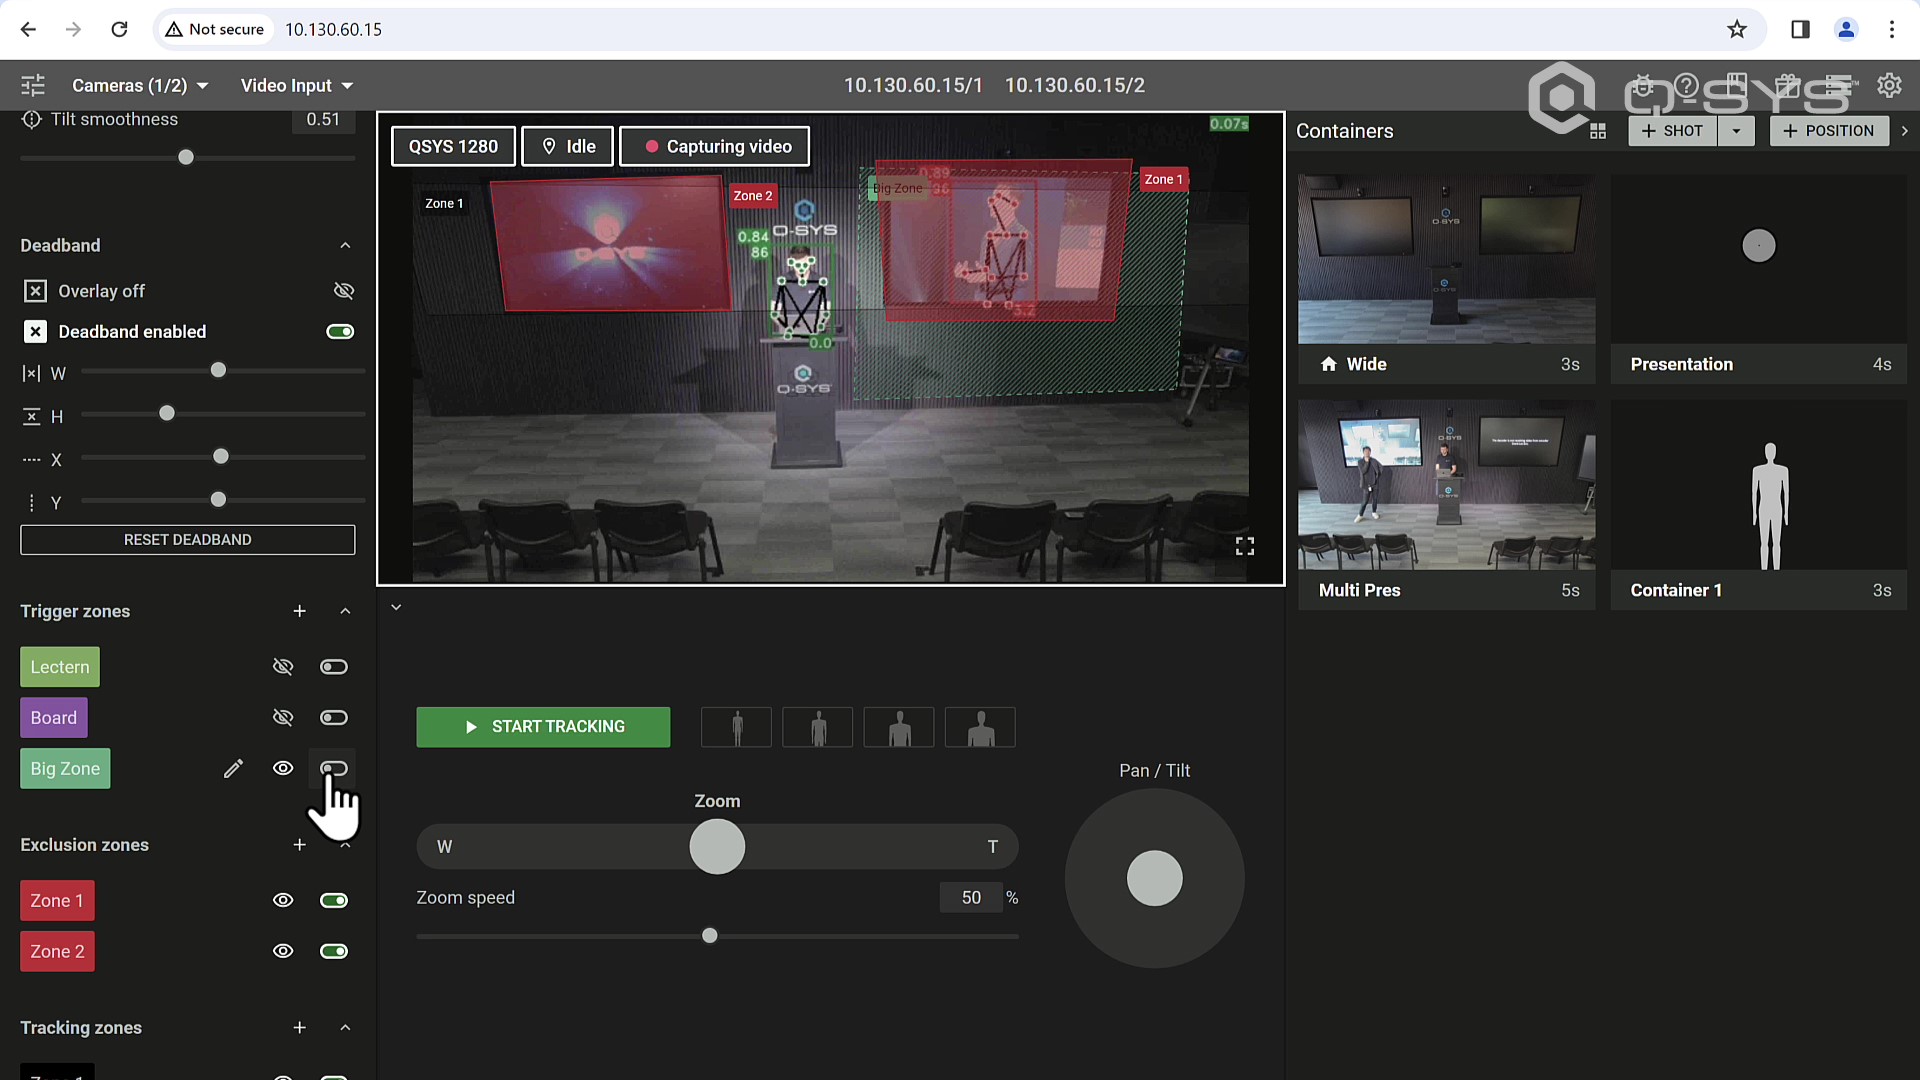
Task: Open the help question mark icon
Action: [x=1686, y=85]
